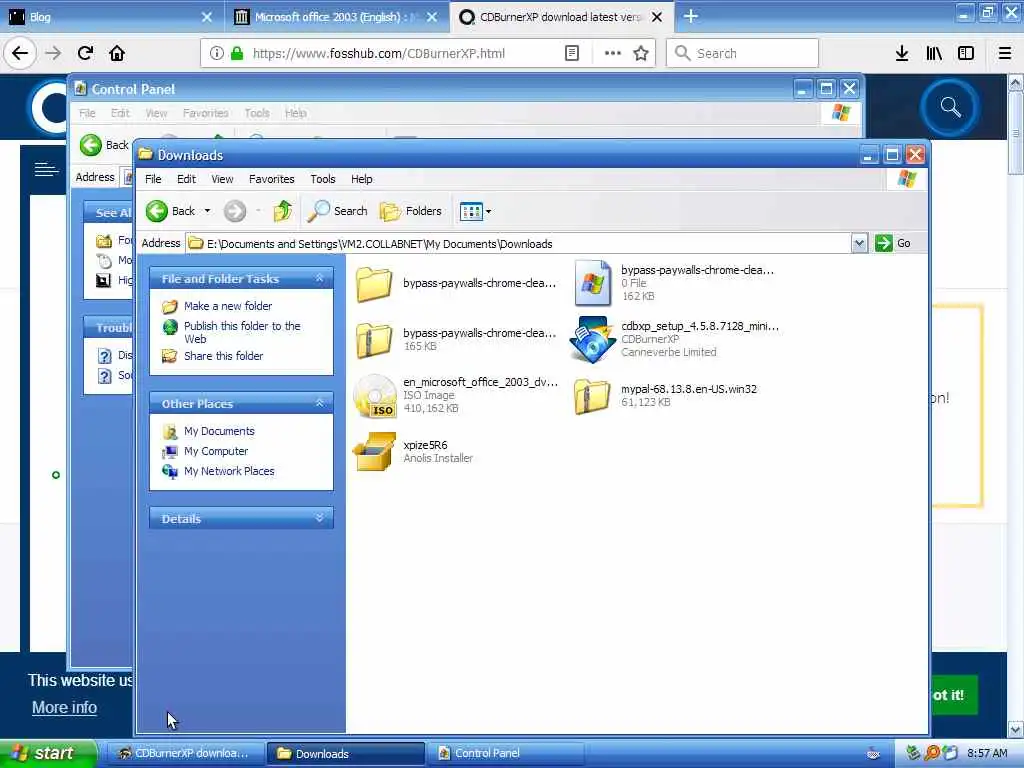Image resolution: width=1024 pixels, height=768 pixels.
Task: Click the Back button in Downloads window
Action: [x=170, y=211]
